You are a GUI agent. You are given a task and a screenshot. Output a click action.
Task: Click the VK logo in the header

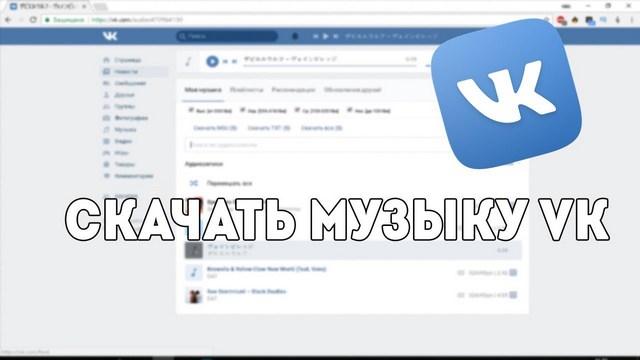tap(110, 36)
